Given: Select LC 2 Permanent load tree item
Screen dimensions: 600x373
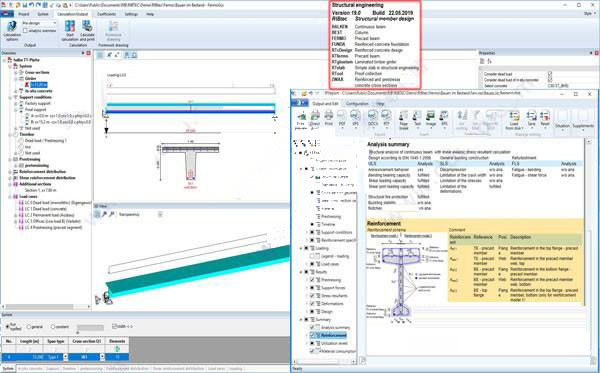Looking at the screenshot, I should coord(49,215).
